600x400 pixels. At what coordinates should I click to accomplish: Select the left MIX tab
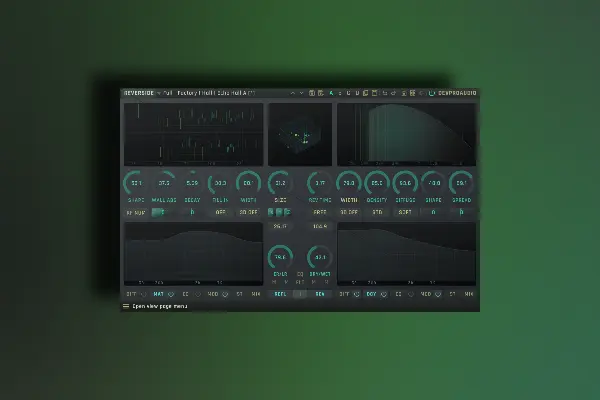tap(256, 294)
